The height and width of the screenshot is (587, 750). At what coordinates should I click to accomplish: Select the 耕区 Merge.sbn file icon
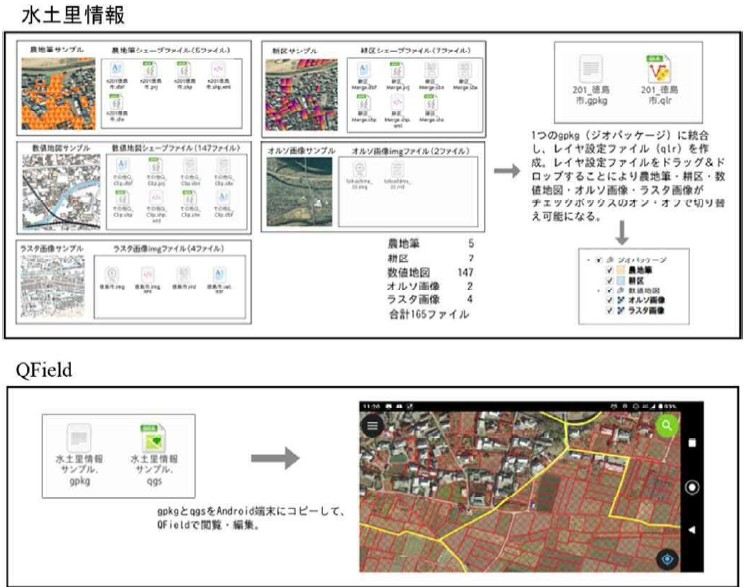coord(431,70)
